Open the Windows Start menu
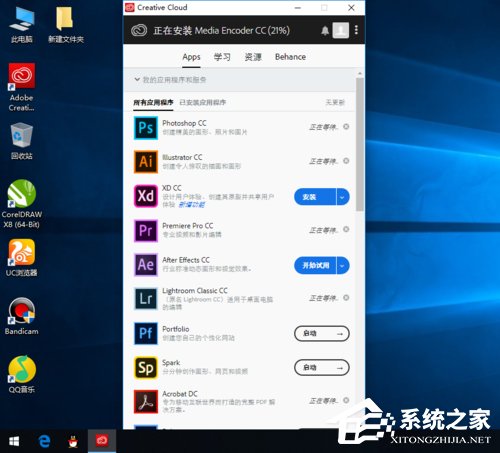The image size is (500, 453). (x=14, y=441)
